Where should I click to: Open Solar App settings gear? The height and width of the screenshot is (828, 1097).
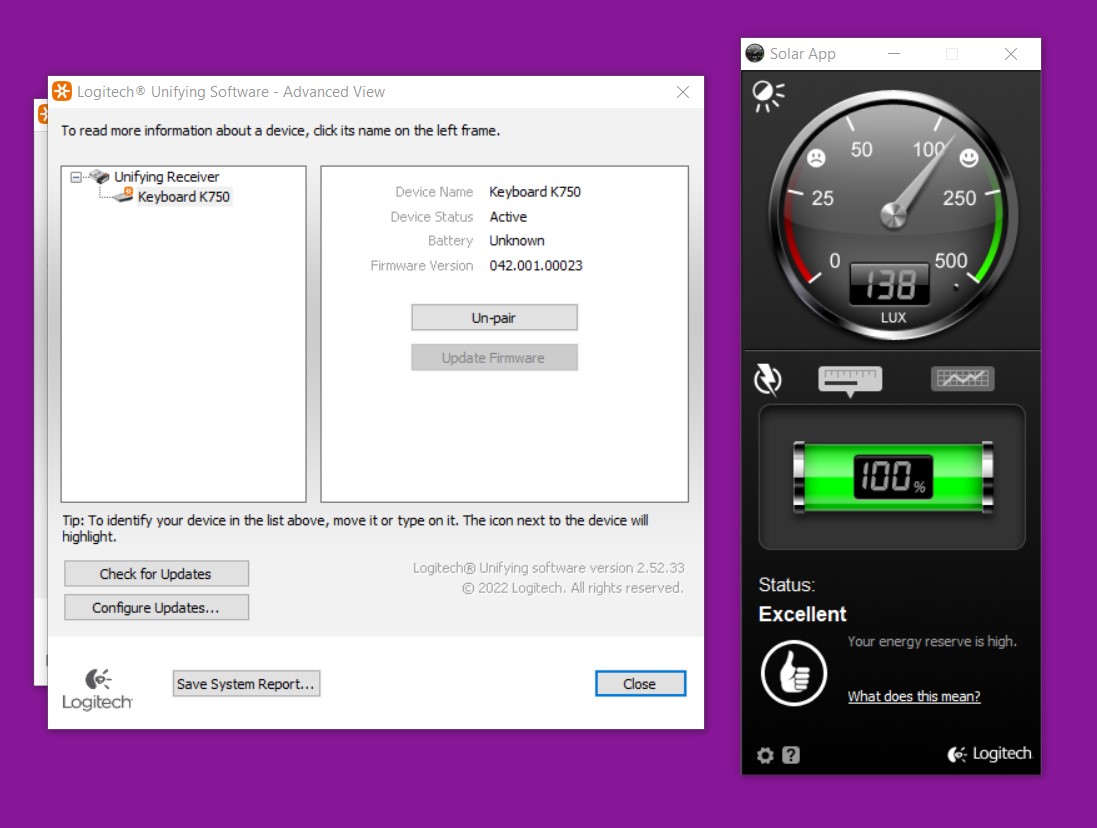(x=765, y=755)
